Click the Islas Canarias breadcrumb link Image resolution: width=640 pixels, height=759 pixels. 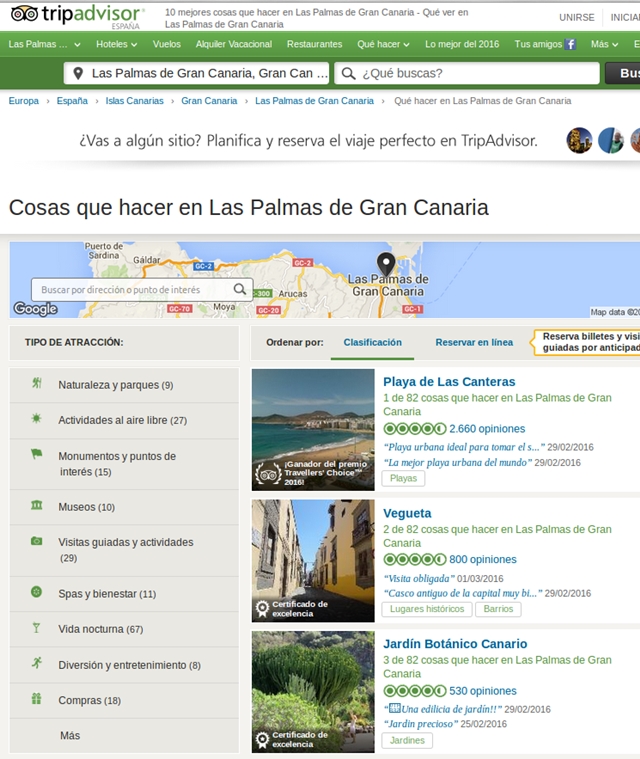(135, 101)
